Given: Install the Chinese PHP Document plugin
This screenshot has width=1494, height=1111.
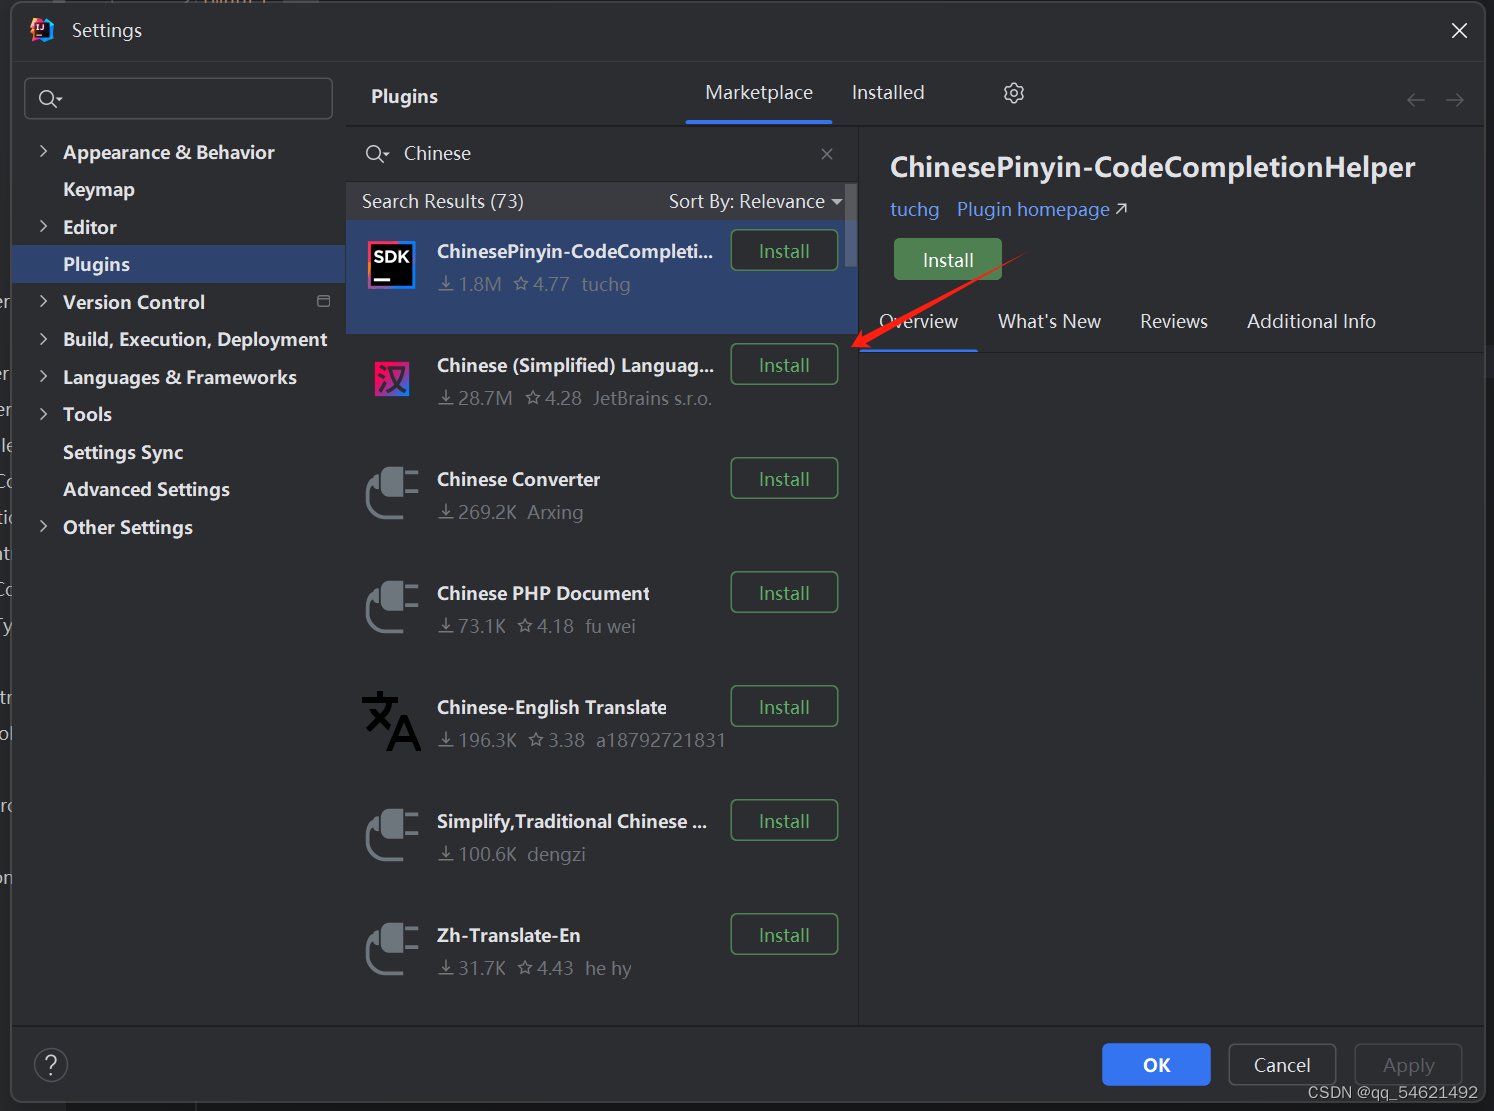Looking at the screenshot, I should (x=784, y=593).
